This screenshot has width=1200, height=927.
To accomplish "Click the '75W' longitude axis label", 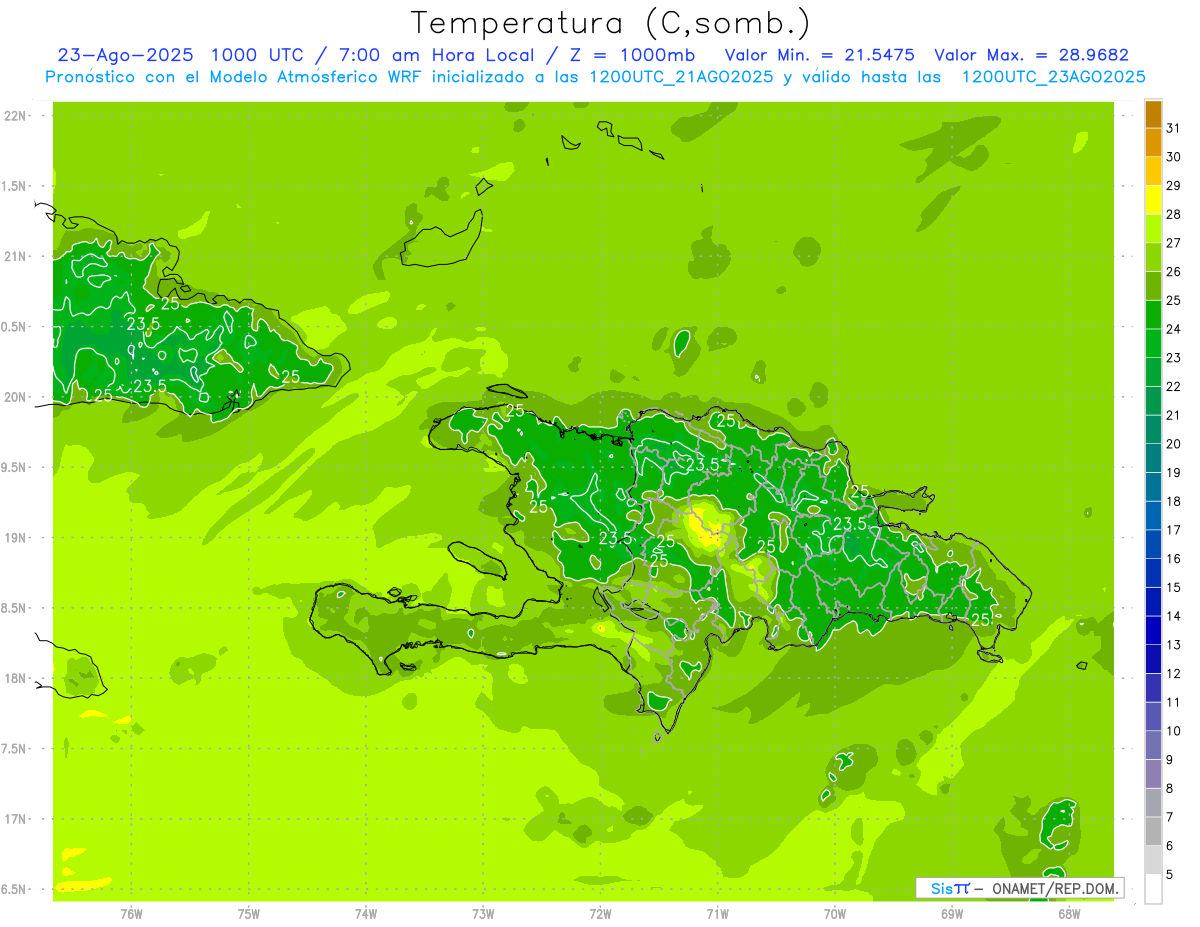I will tap(249, 913).
